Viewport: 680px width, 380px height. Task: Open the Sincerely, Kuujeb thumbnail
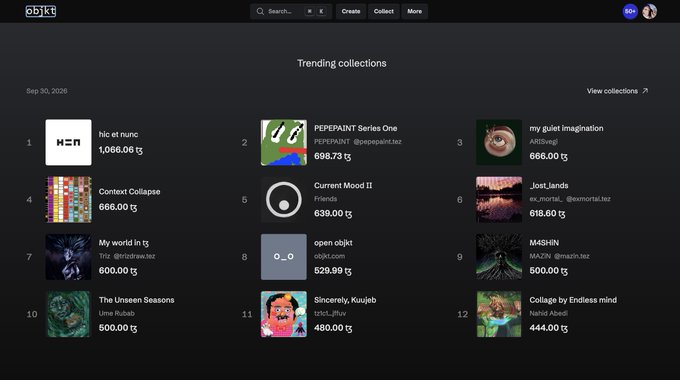[x=284, y=314]
